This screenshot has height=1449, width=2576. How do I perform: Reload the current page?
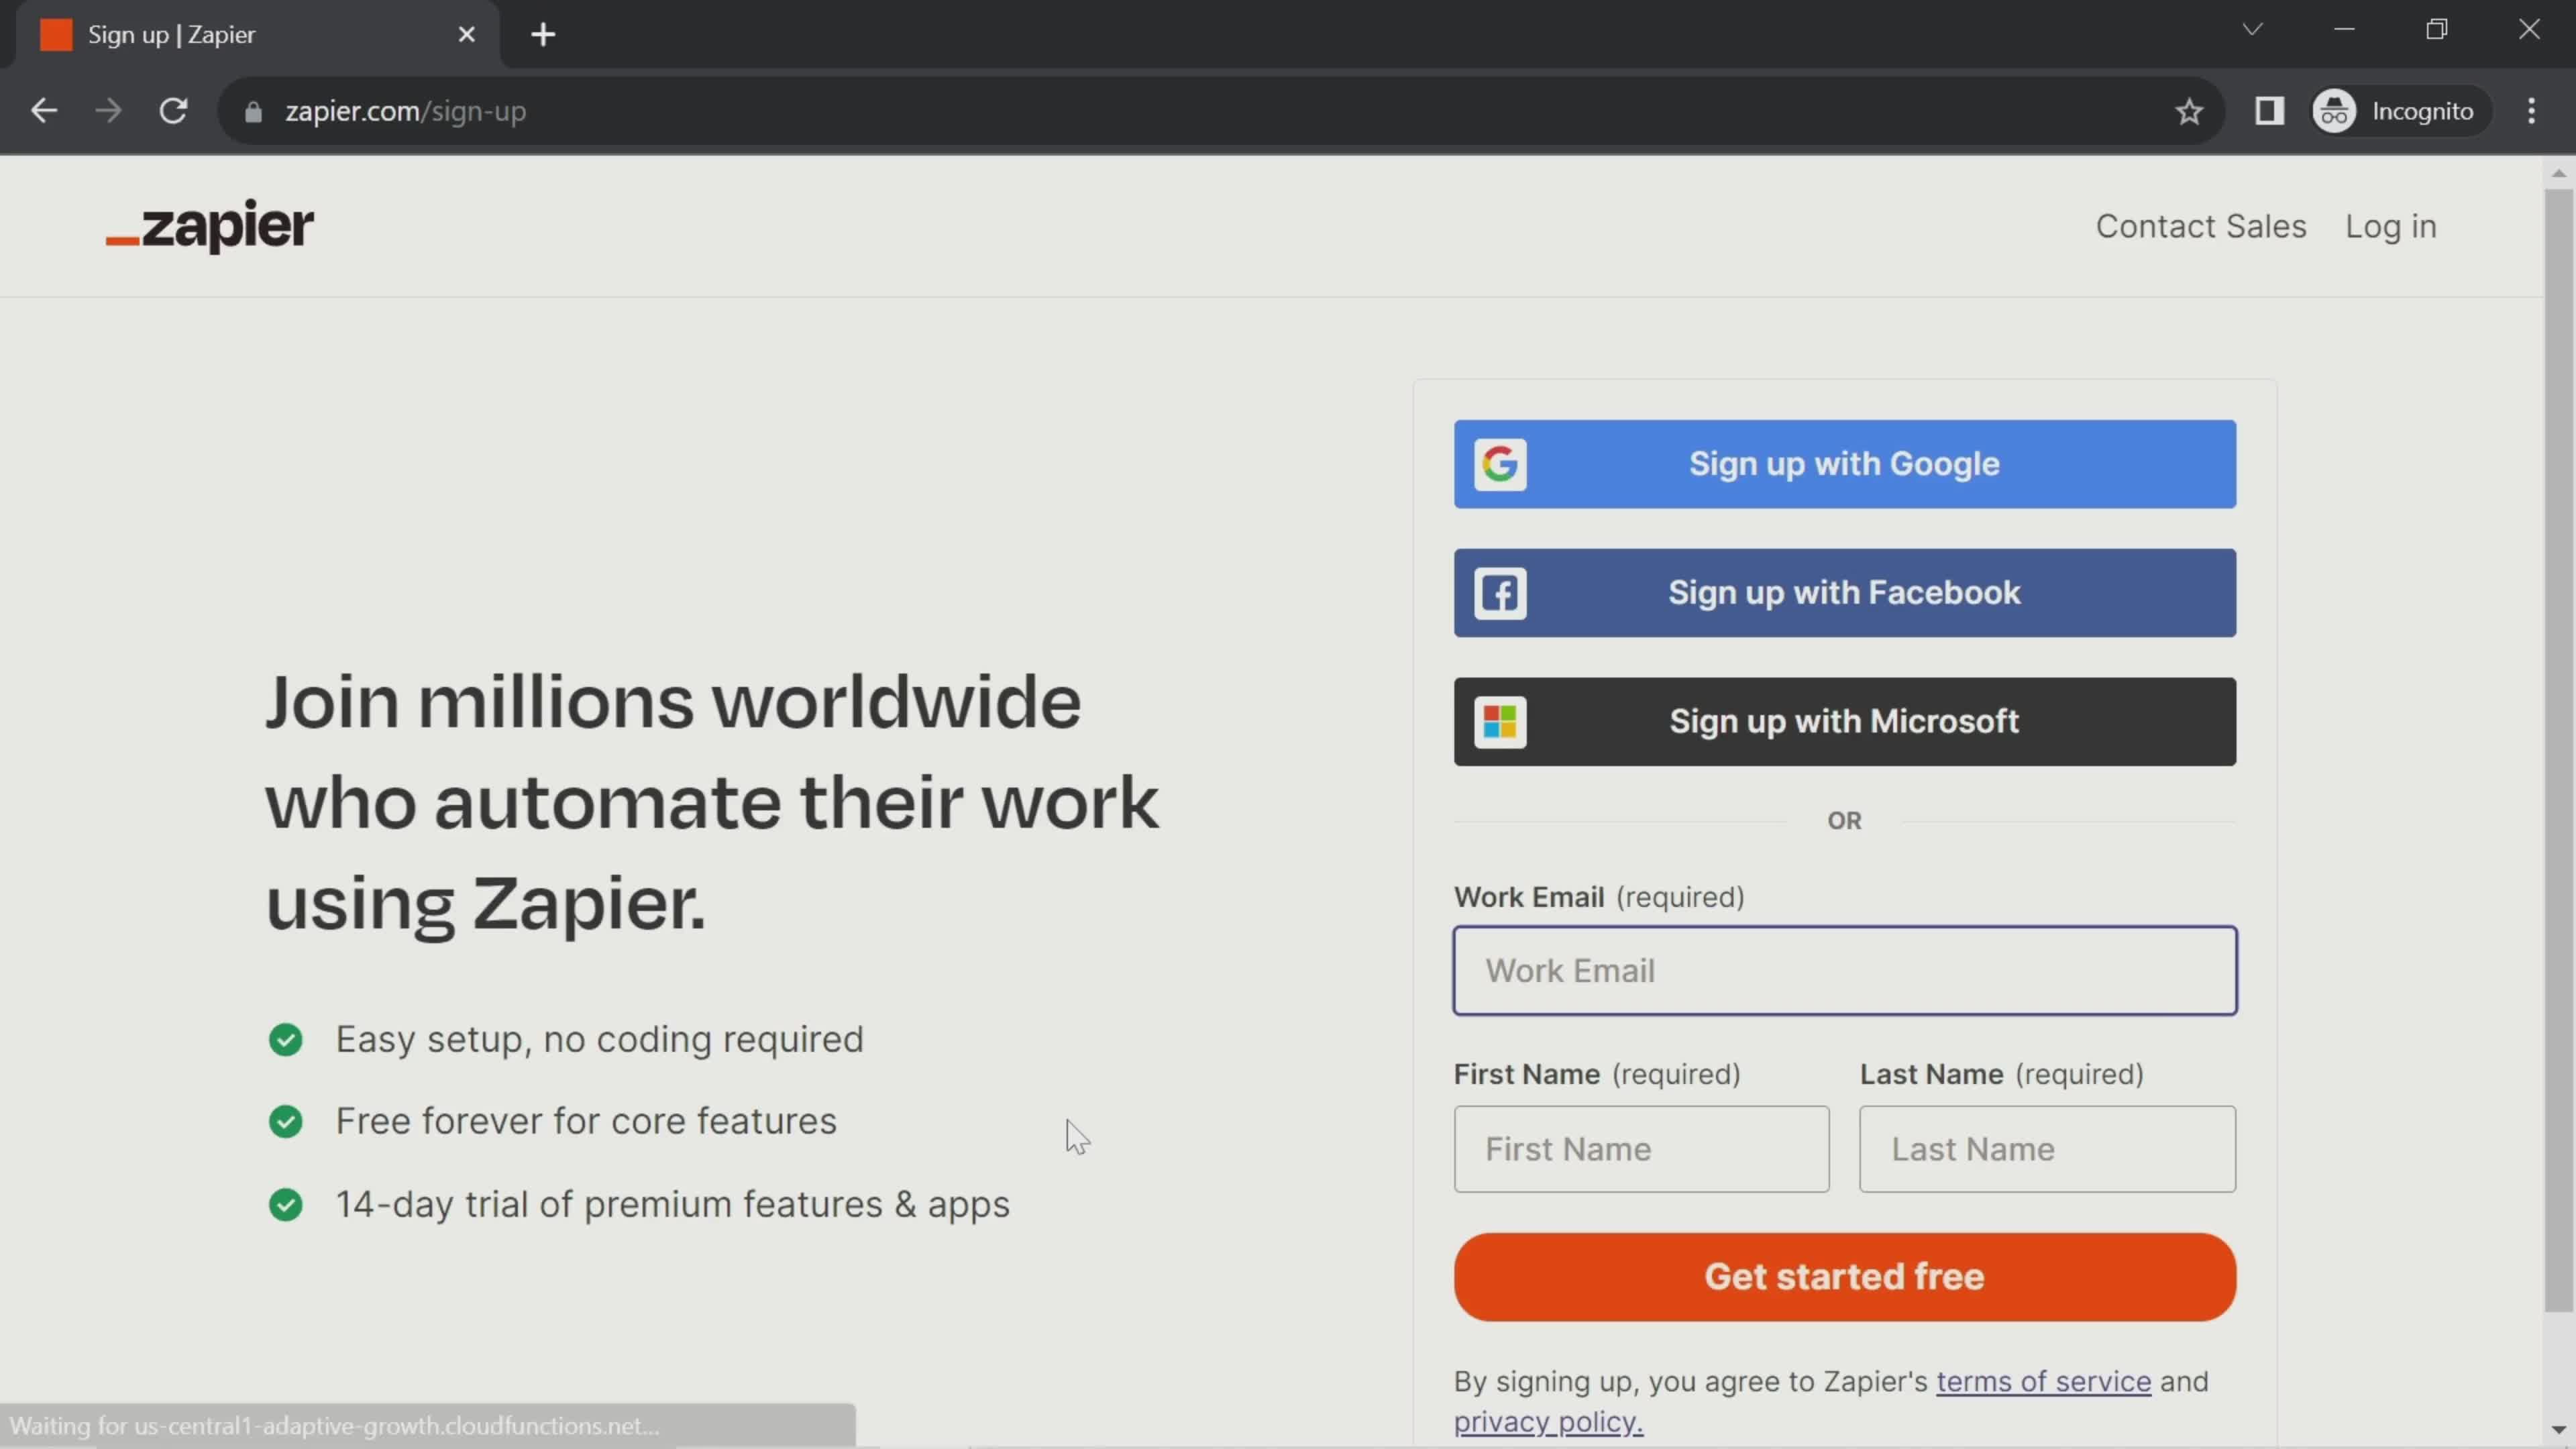point(174,111)
